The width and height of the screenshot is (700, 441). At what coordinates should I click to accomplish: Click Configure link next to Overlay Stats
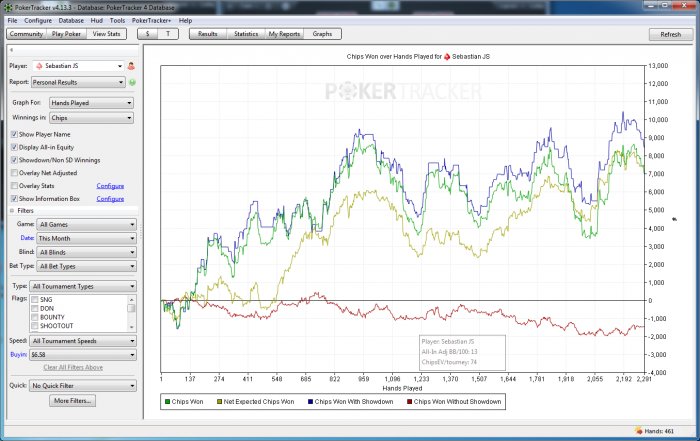point(110,186)
